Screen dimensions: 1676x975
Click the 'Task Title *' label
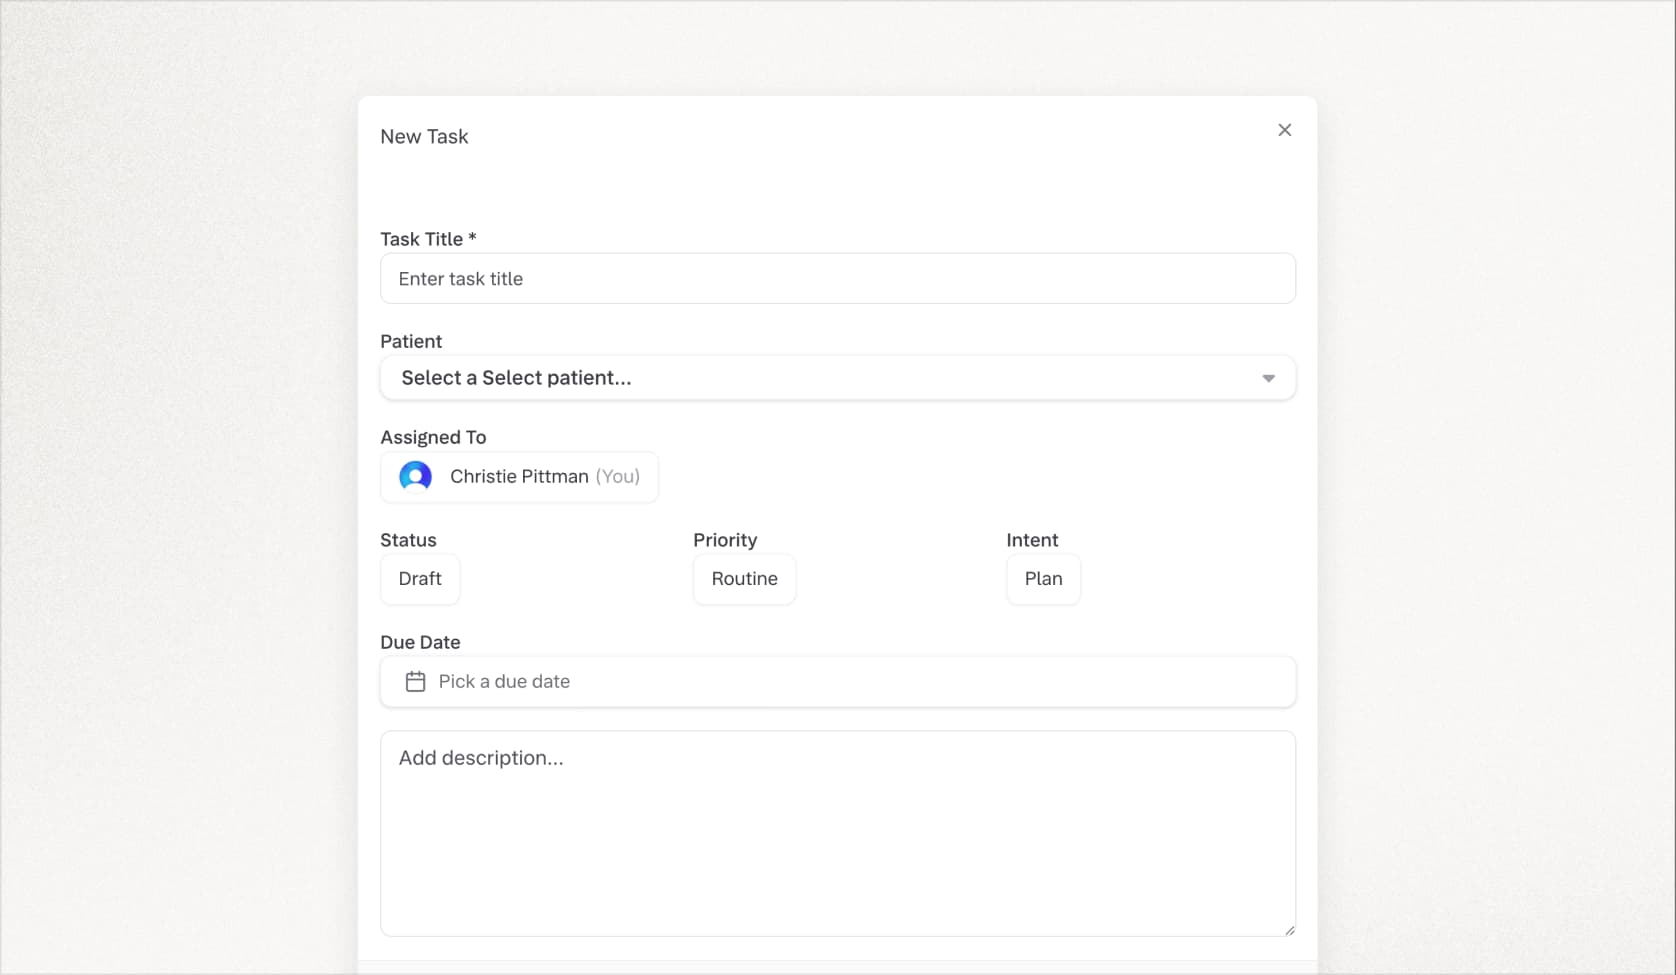(428, 239)
